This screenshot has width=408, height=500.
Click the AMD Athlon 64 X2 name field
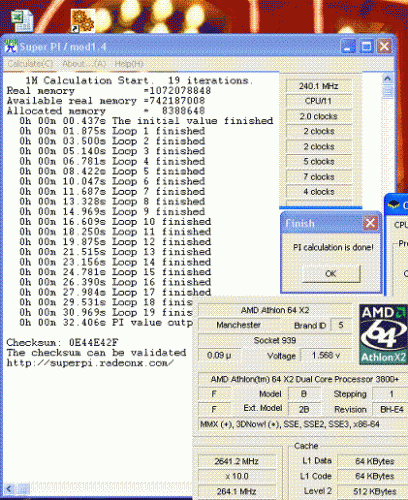pyautogui.click(x=275, y=310)
